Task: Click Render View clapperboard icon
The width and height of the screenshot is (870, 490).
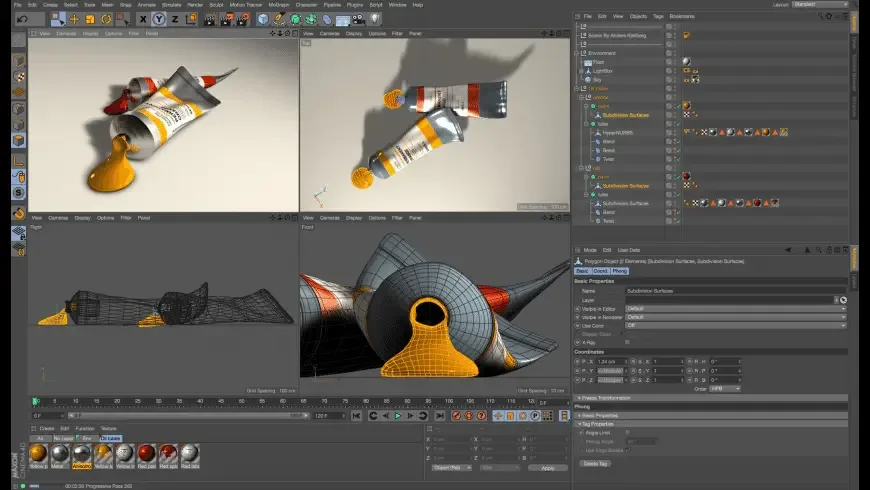Action: tap(210, 19)
